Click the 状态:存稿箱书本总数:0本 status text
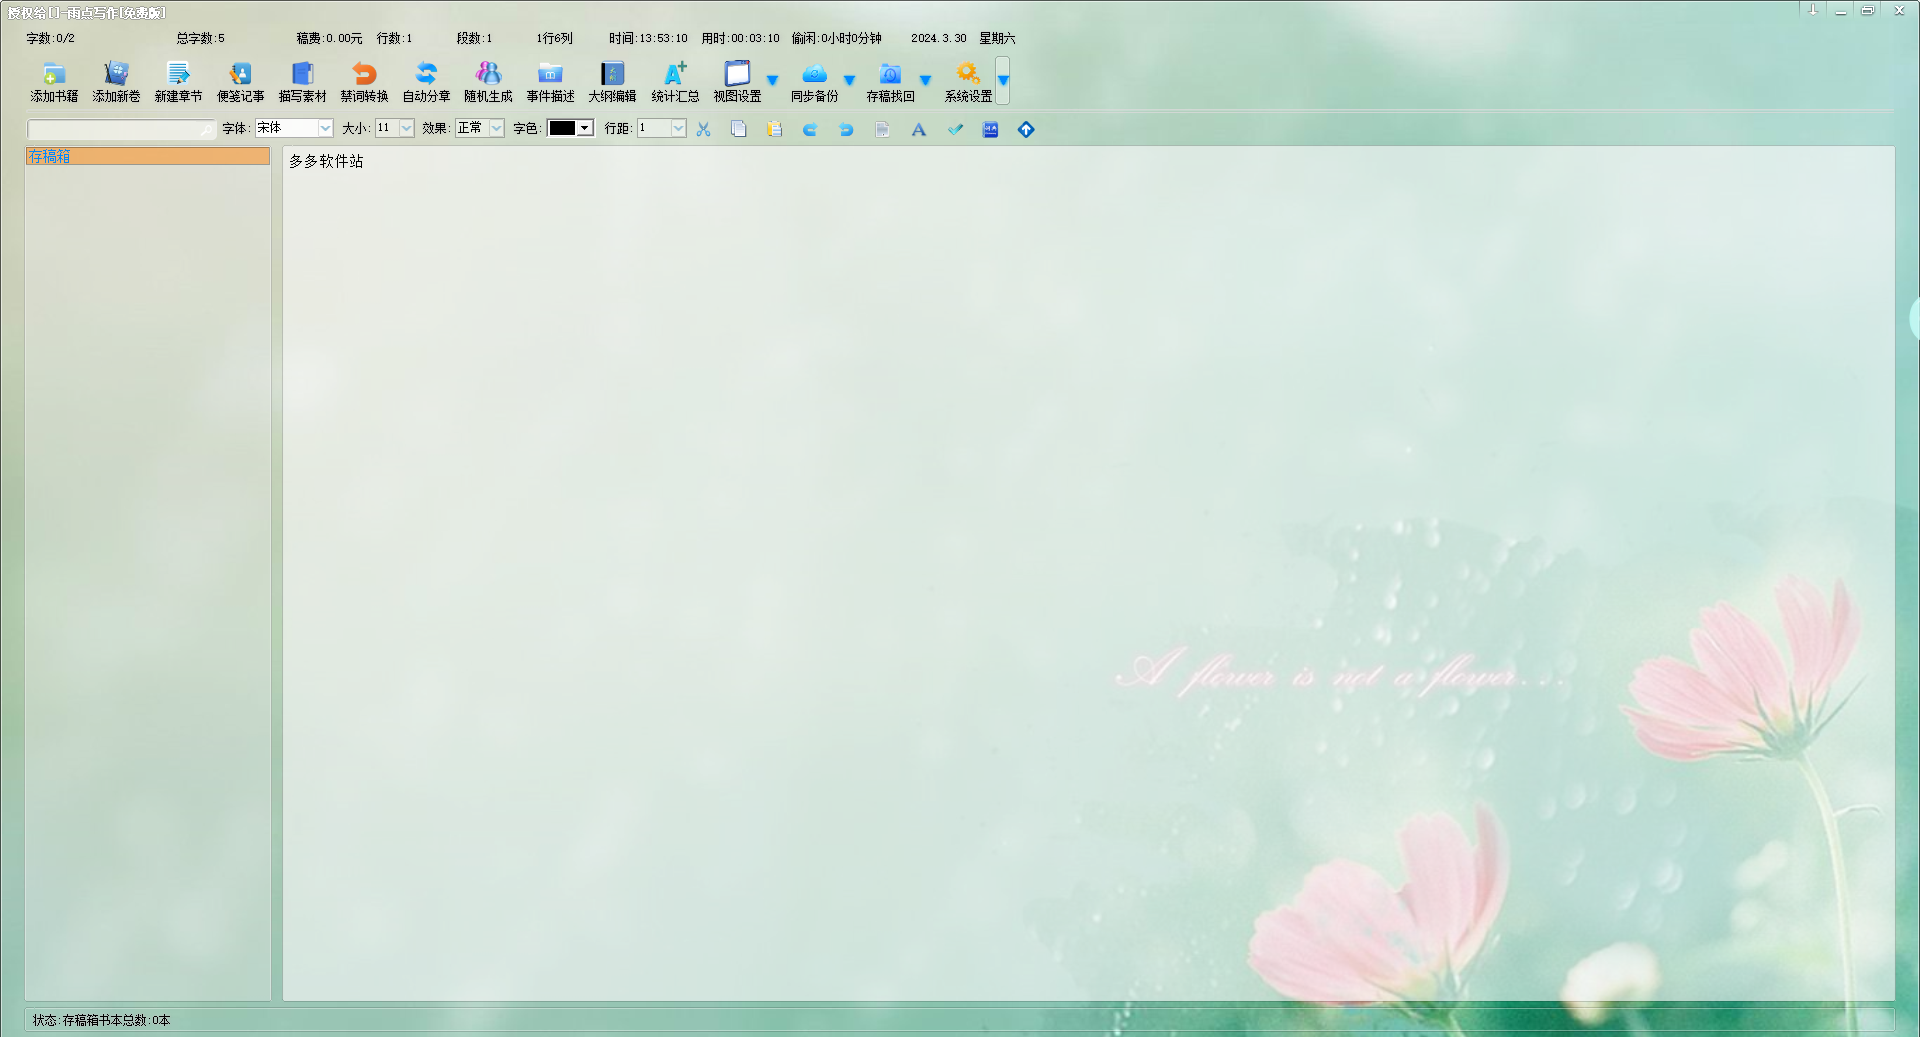This screenshot has width=1920, height=1037. [x=101, y=1020]
